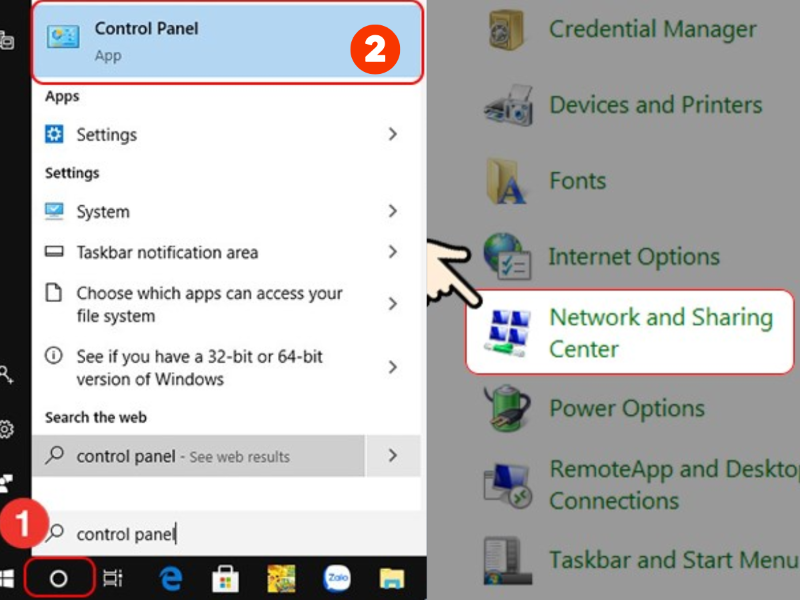Image resolution: width=800 pixels, height=600 pixels.
Task: Open the Fonts folder icon
Action: click(508, 181)
